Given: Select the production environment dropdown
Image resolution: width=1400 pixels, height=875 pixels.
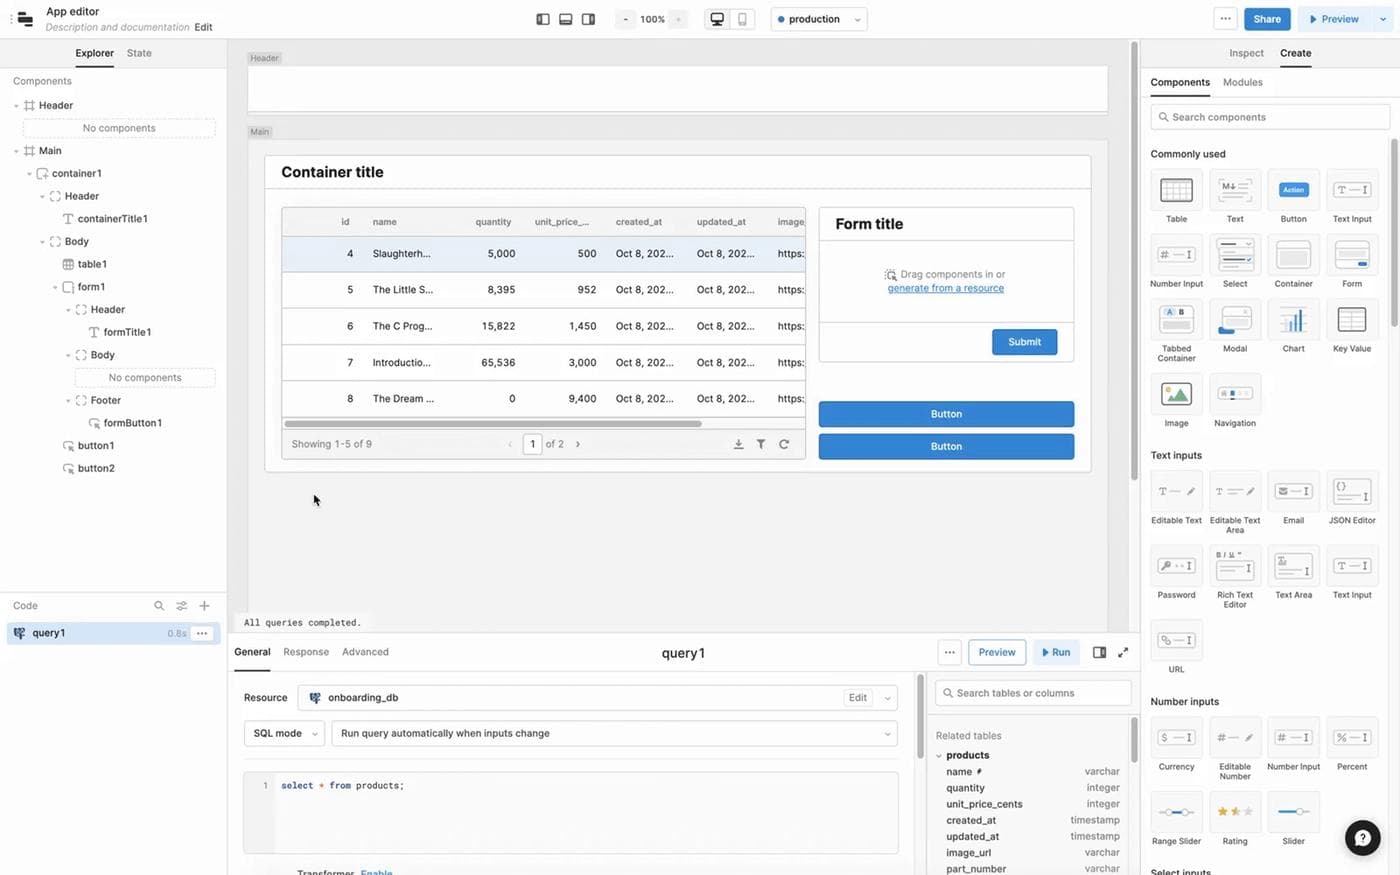Looking at the screenshot, I should click(818, 18).
